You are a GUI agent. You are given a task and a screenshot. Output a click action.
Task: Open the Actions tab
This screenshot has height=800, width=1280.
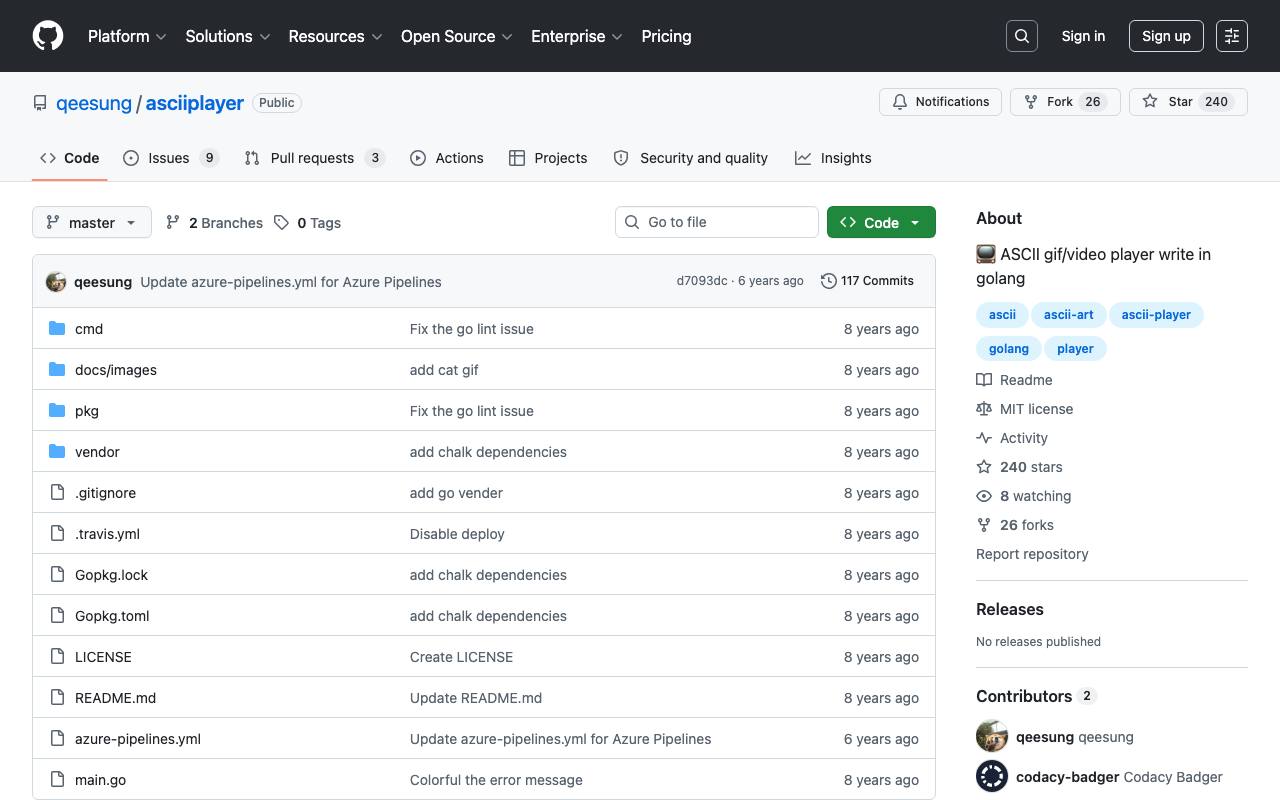(447, 158)
